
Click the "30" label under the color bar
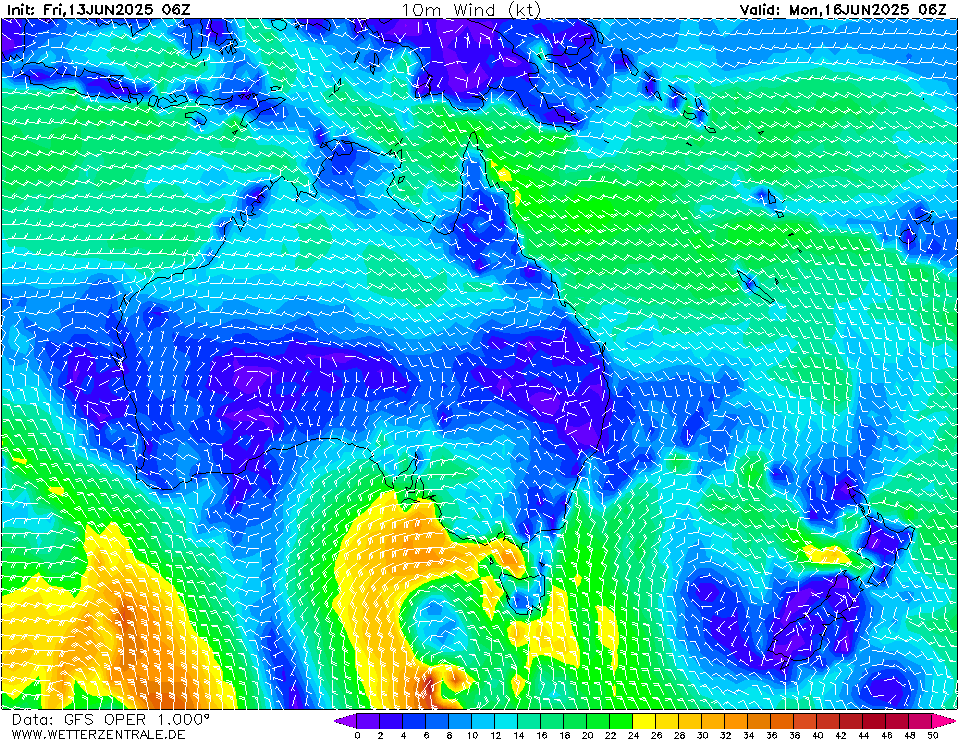pos(703,735)
